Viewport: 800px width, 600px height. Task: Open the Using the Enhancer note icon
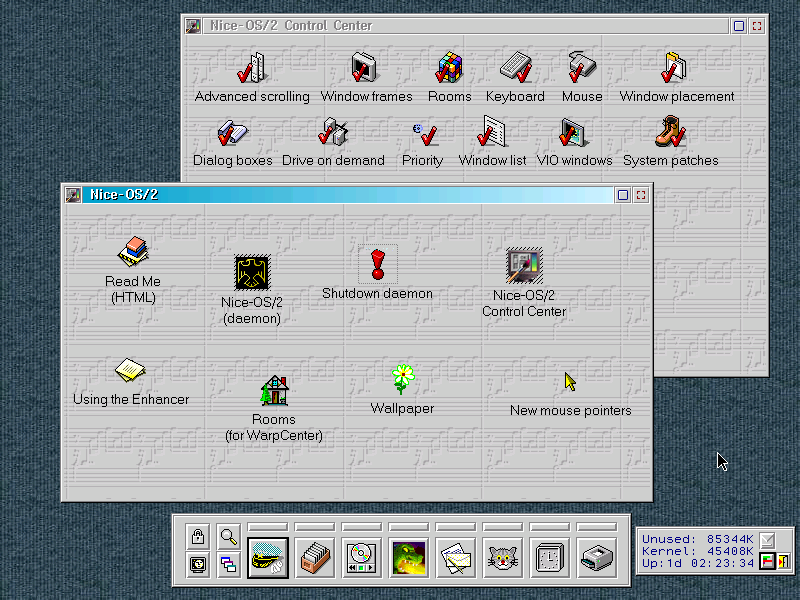[130, 370]
